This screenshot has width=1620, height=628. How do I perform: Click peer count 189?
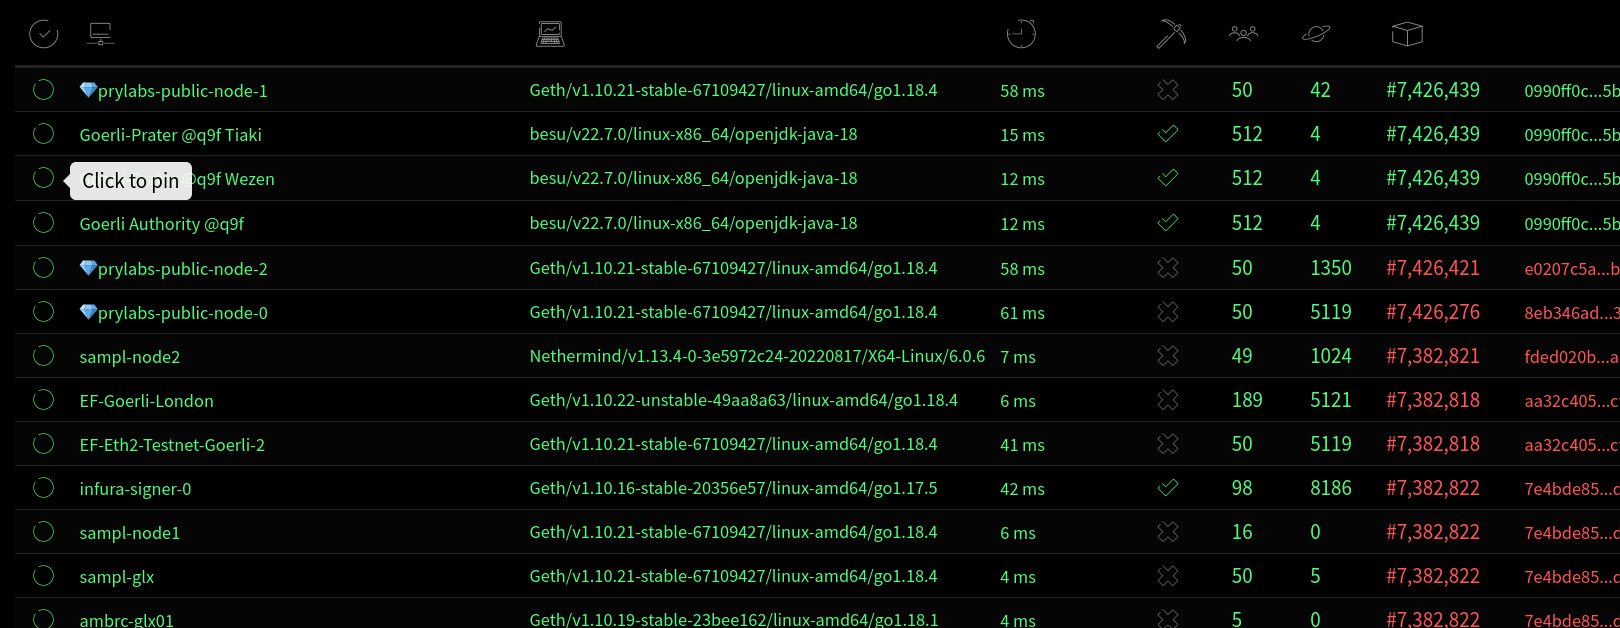click(1247, 400)
